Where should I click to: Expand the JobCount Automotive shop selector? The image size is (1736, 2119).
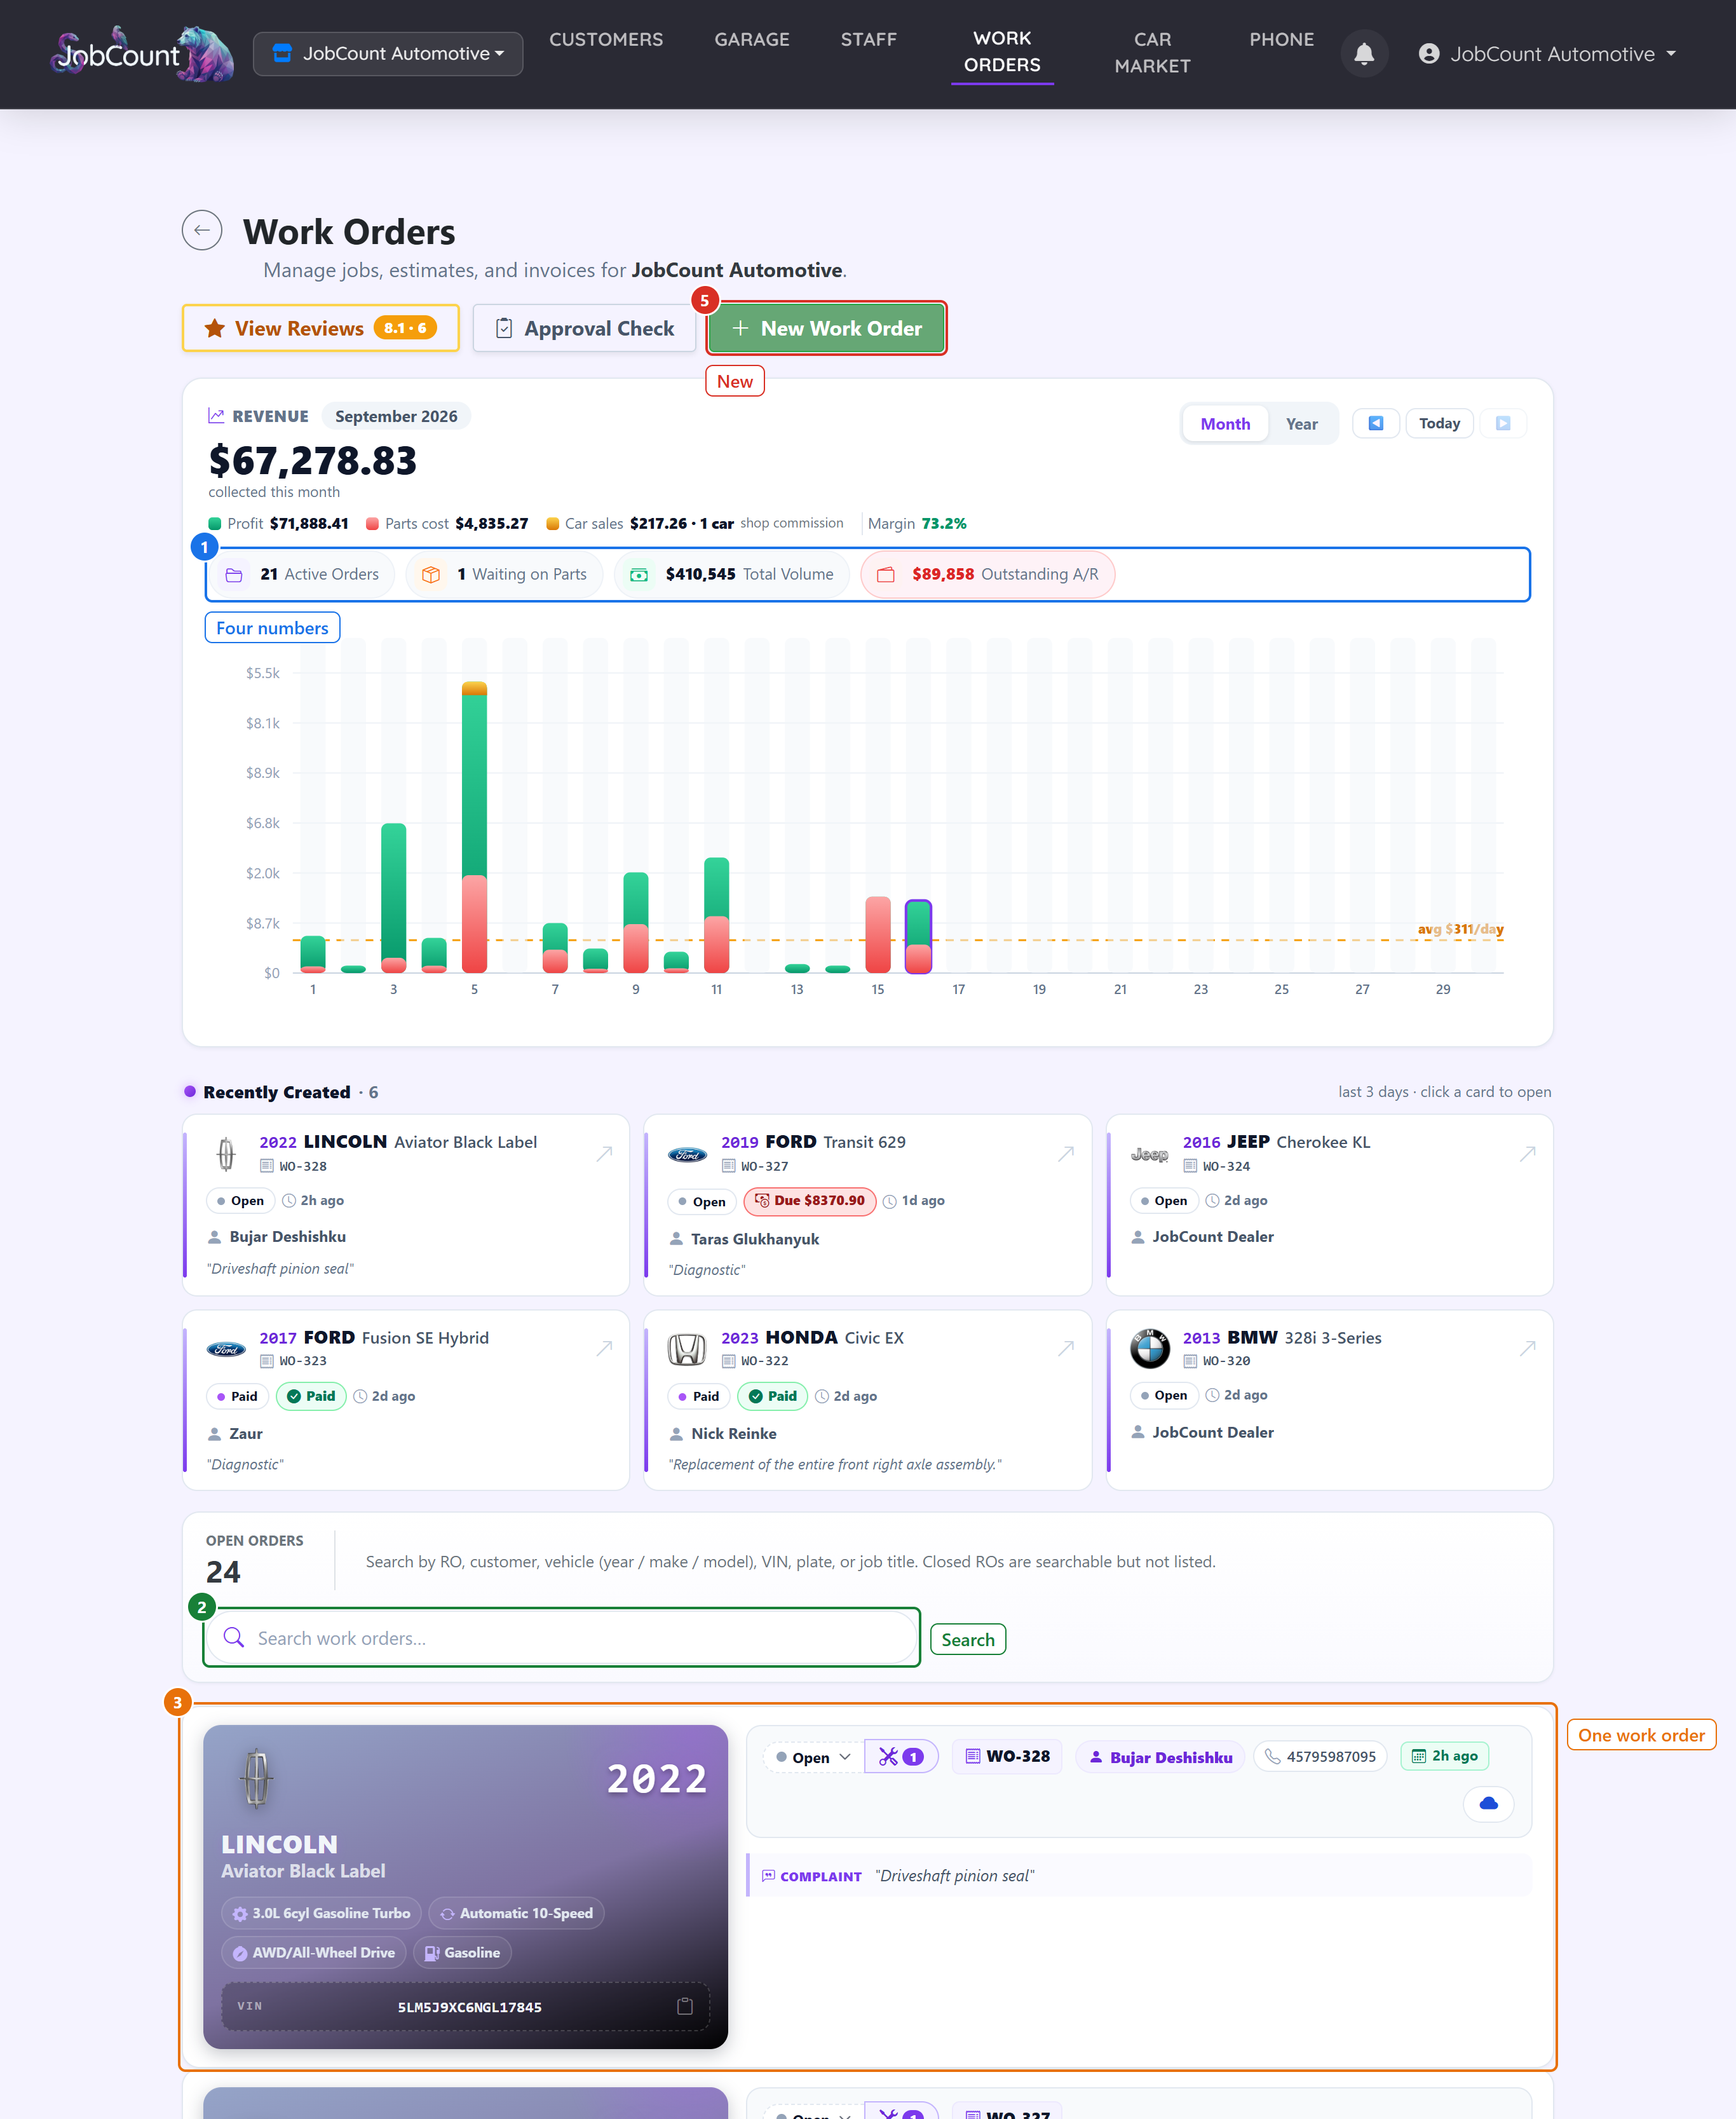pyautogui.click(x=388, y=54)
